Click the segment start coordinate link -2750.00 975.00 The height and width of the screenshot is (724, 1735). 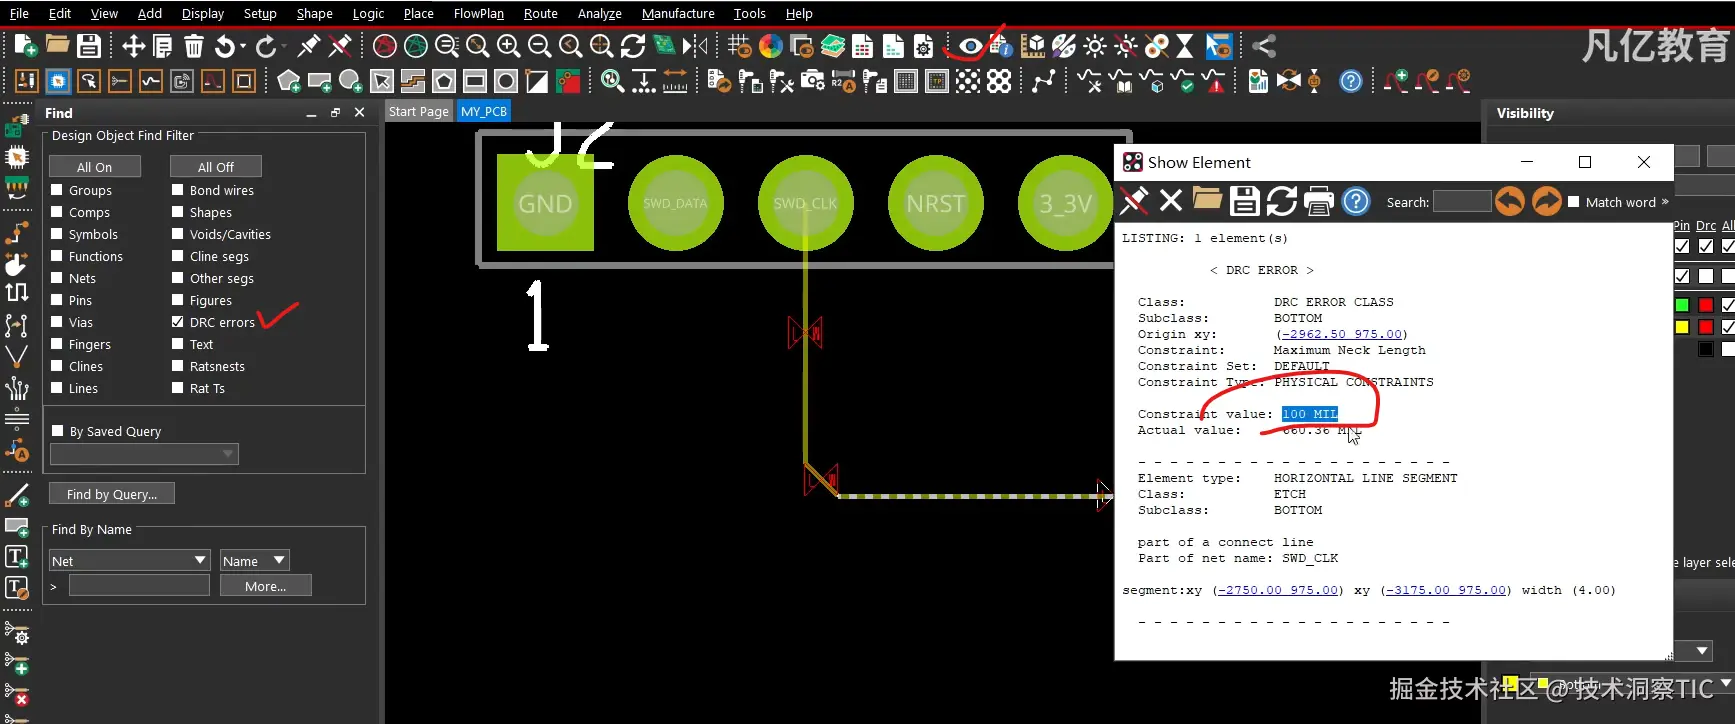1278,590
